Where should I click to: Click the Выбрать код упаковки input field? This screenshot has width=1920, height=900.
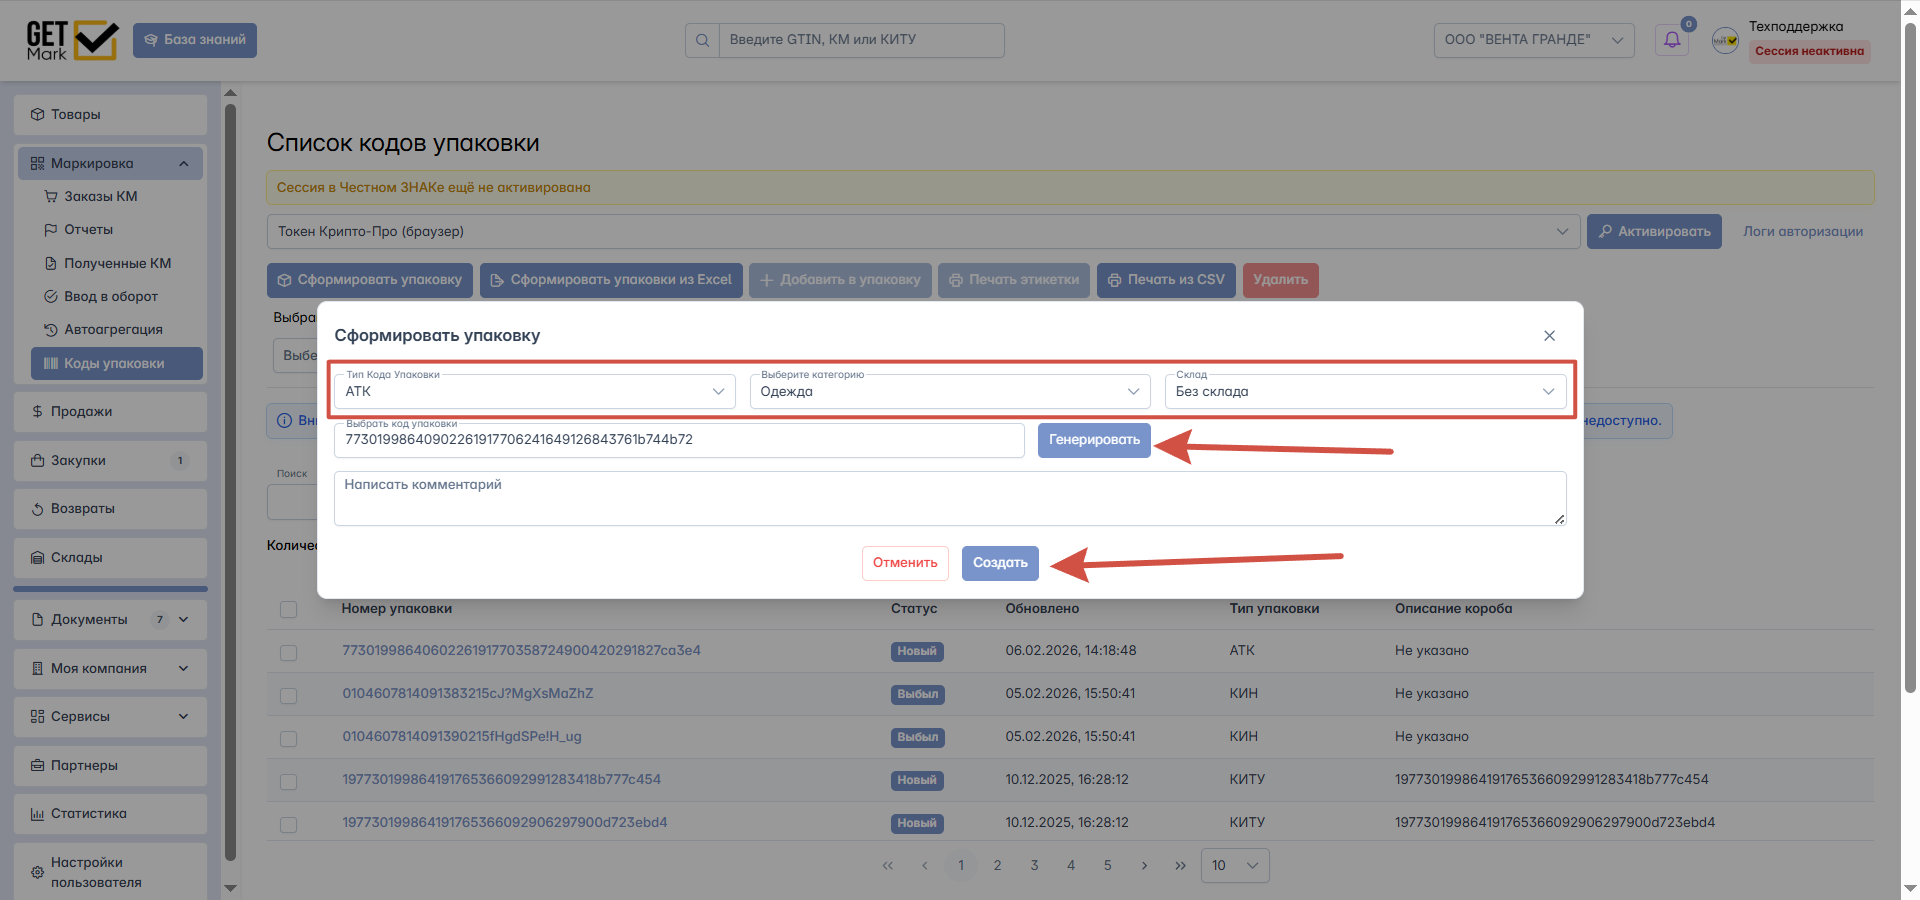point(679,440)
